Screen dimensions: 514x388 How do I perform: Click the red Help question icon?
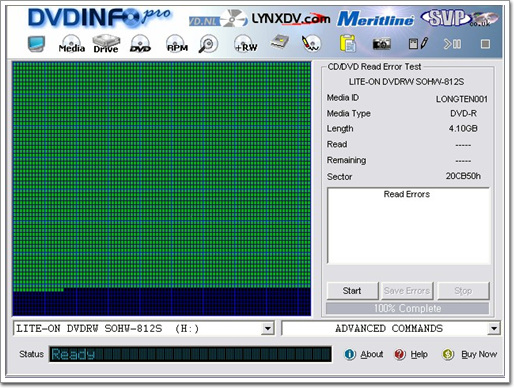pyautogui.click(x=400, y=354)
